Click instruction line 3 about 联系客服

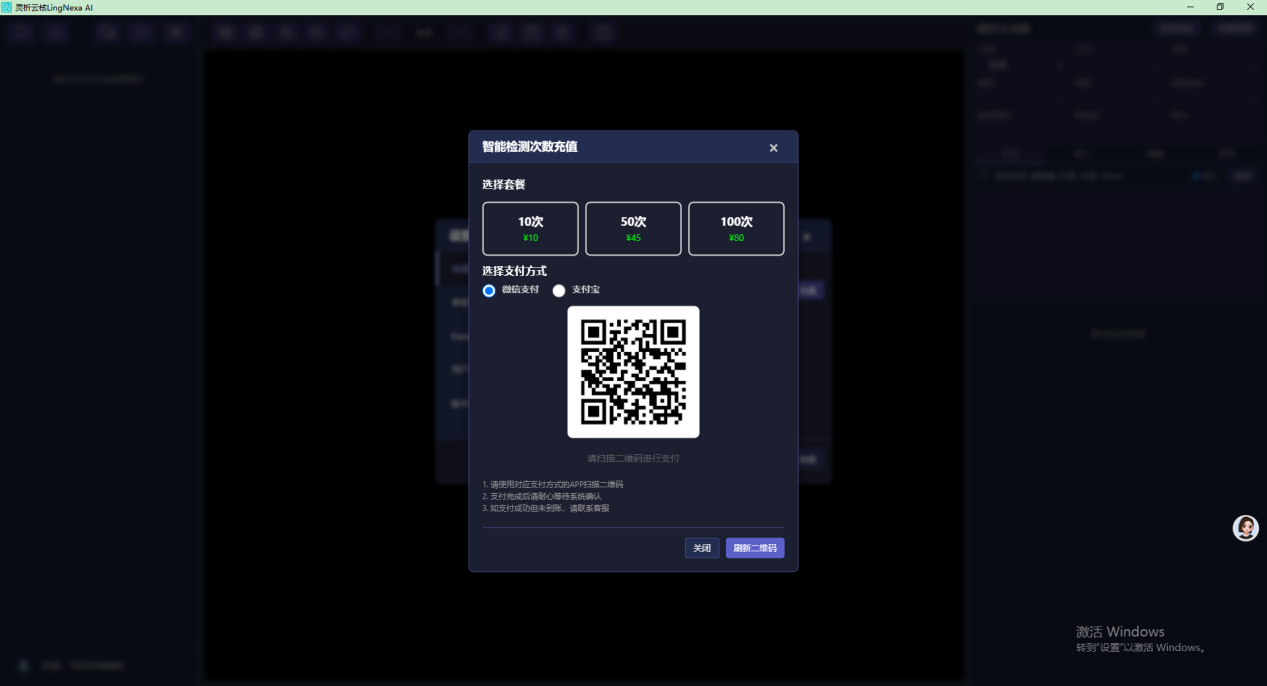coord(545,508)
